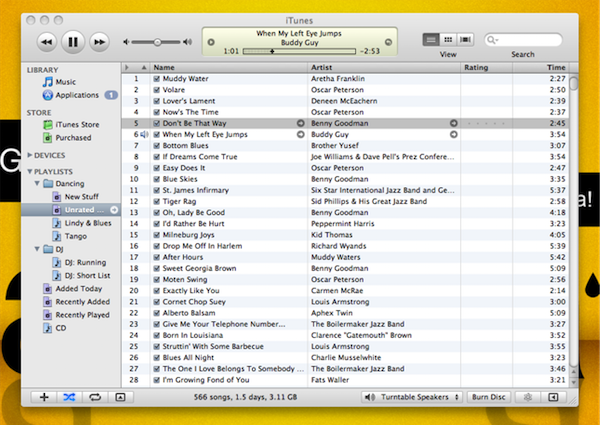Collapse the PLAYLISTS section
Image resolution: width=600 pixels, height=425 pixels.
(29, 171)
